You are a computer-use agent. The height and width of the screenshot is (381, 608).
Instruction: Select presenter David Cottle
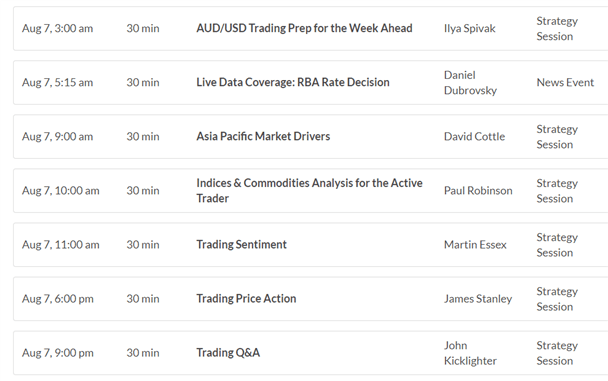click(474, 136)
